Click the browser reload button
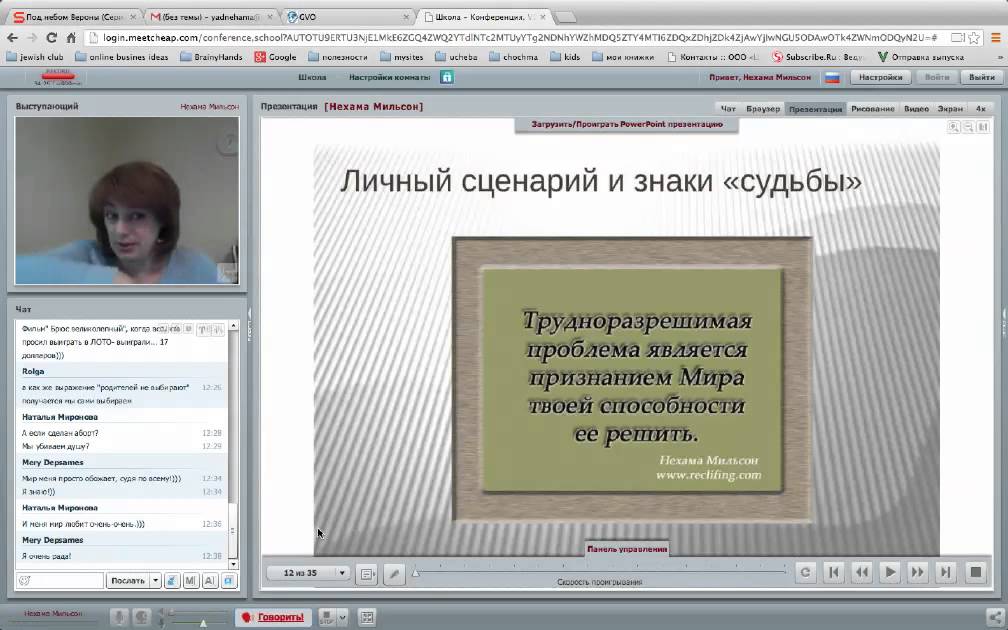 pyautogui.click(x=52, y=37)
